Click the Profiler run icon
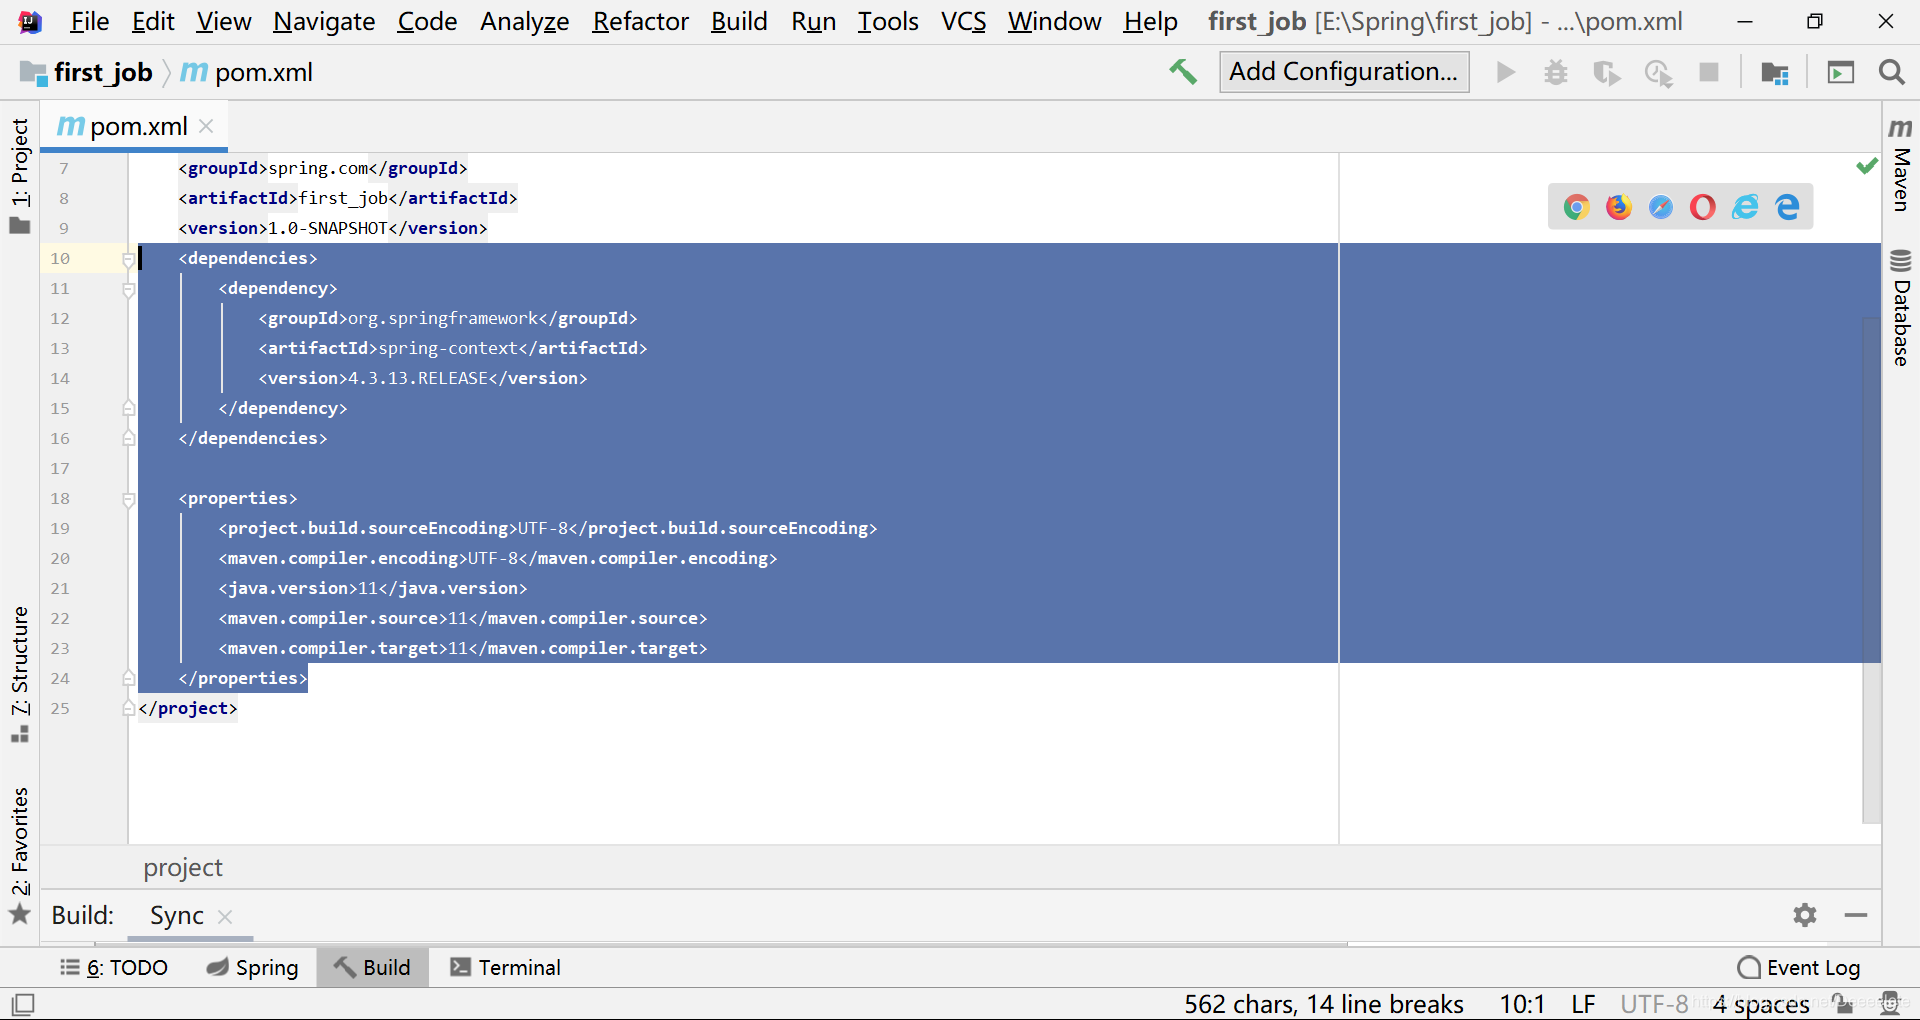The image size is (1920, 1020). [1659, 73]
